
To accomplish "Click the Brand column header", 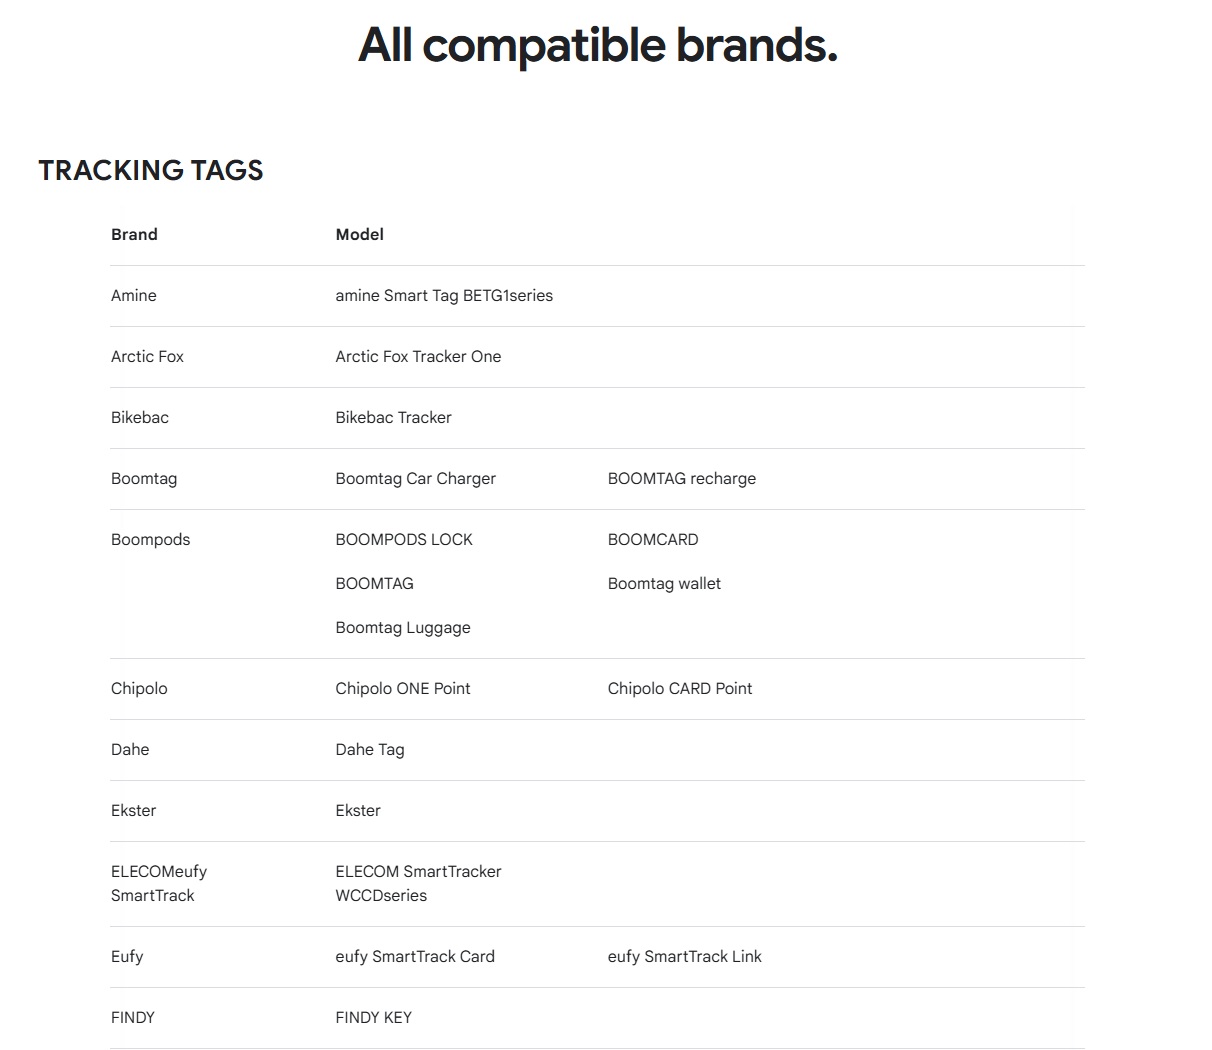I will pyautogui.click(x=134, y=234).
